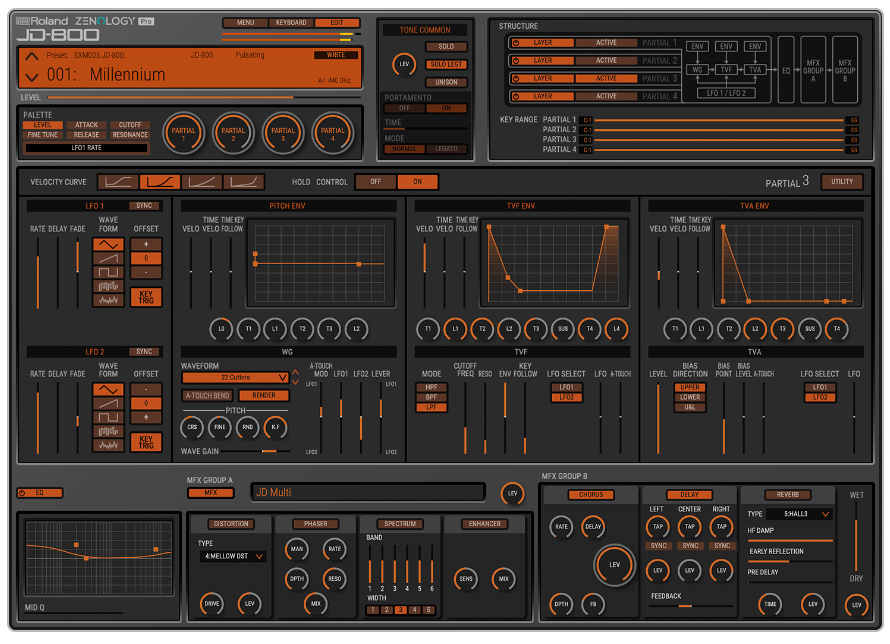The image size is (890, 644).
Task: Open the JD Multi MFX type selector
Action: (x=368, y=492)
